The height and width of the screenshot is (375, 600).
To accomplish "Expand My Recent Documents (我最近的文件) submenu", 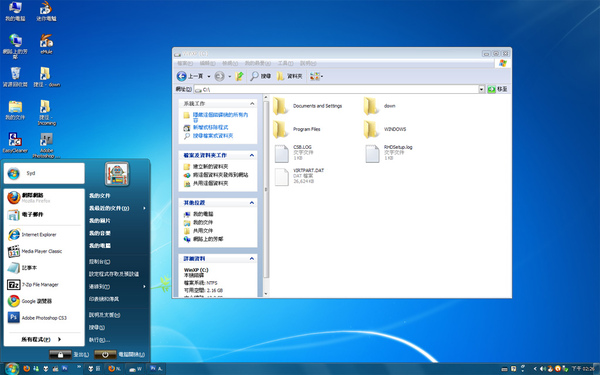I will click(117, 208).
